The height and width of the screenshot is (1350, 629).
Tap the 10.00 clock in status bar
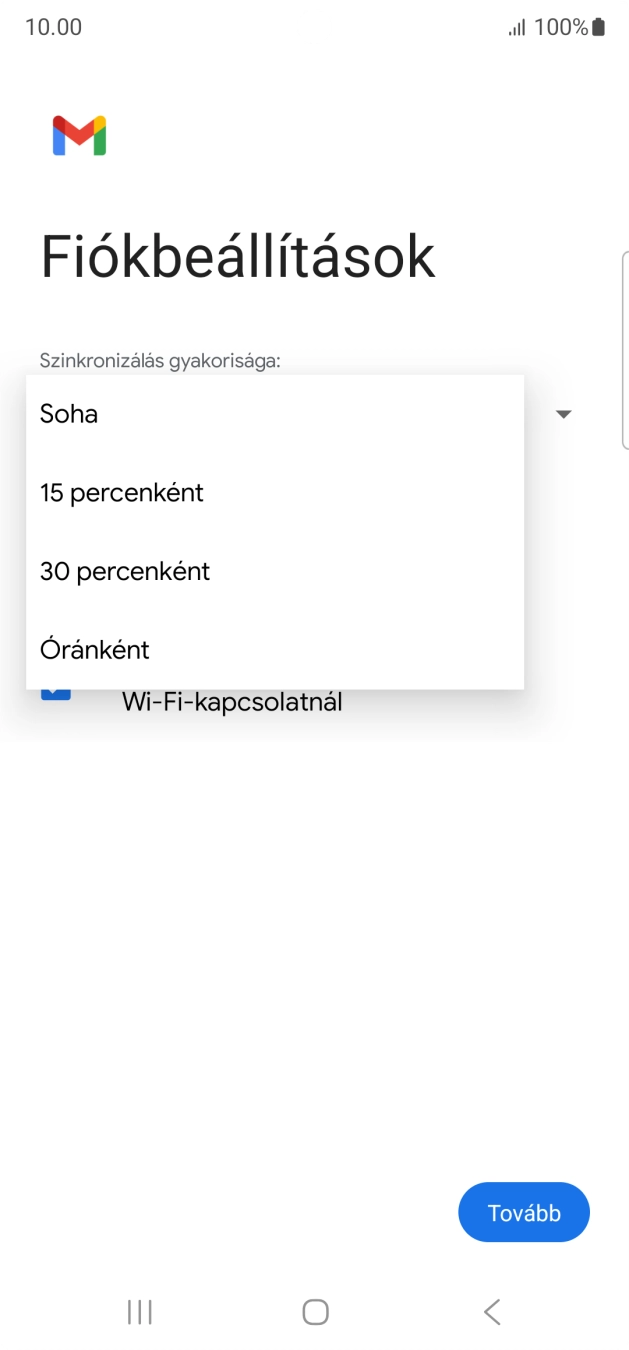coord(48,27)
